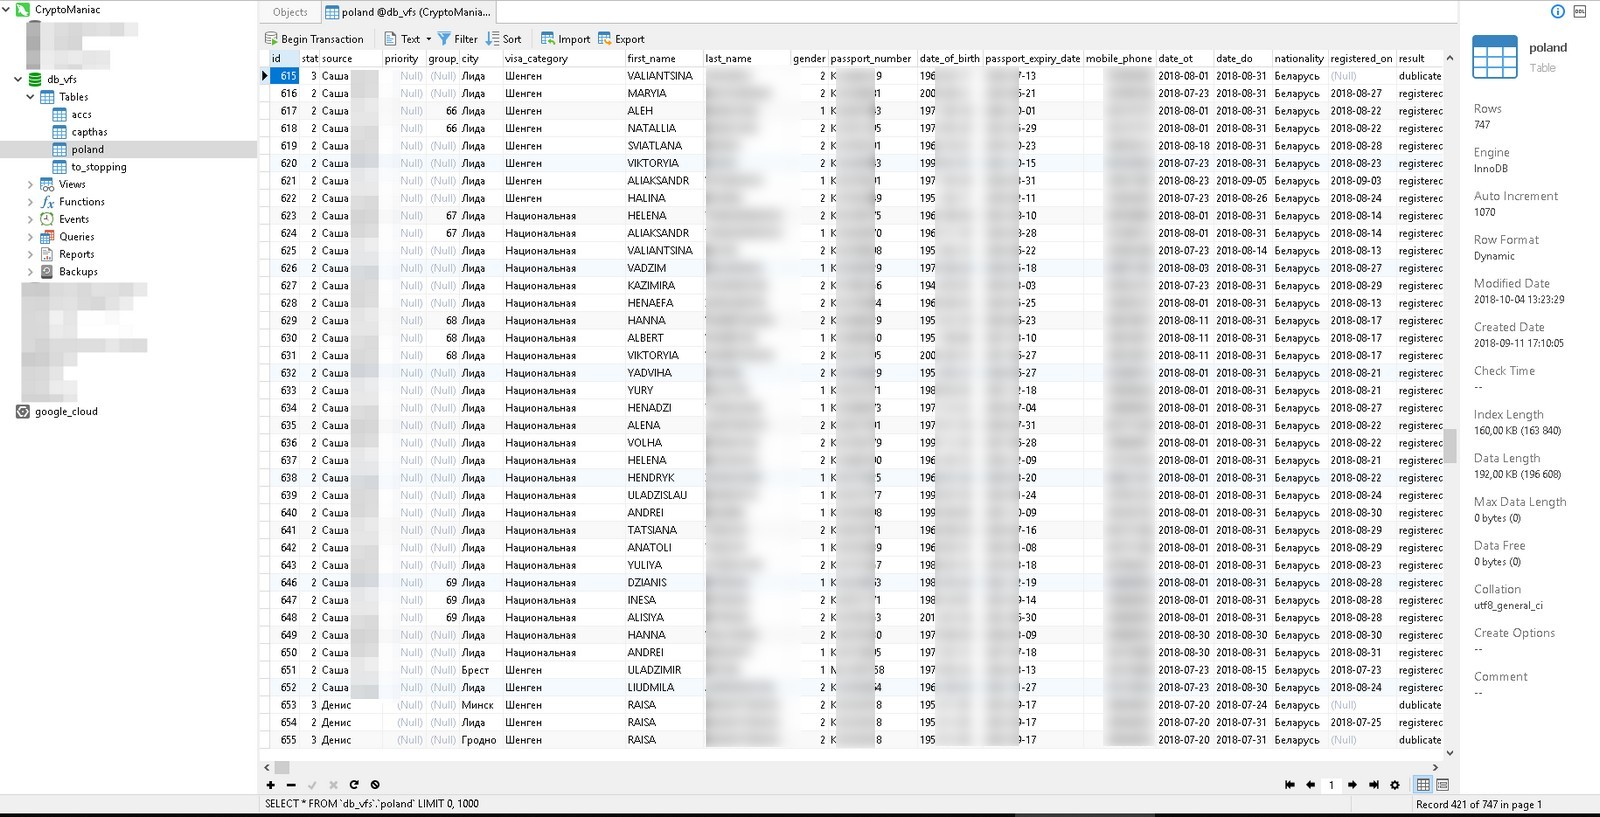
Task: Collapse the db_vfs database node
Action: pos(18,79)
